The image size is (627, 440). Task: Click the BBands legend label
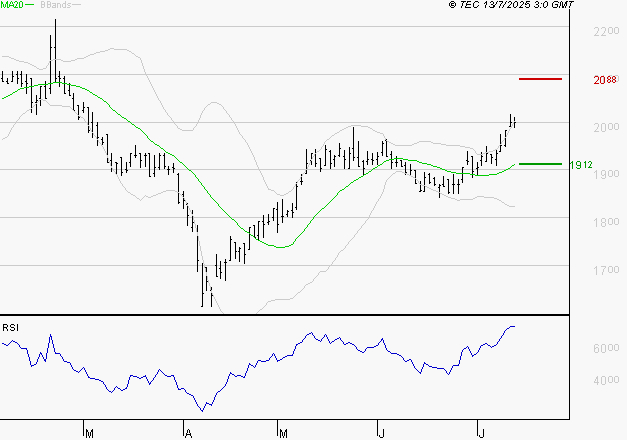56,5
